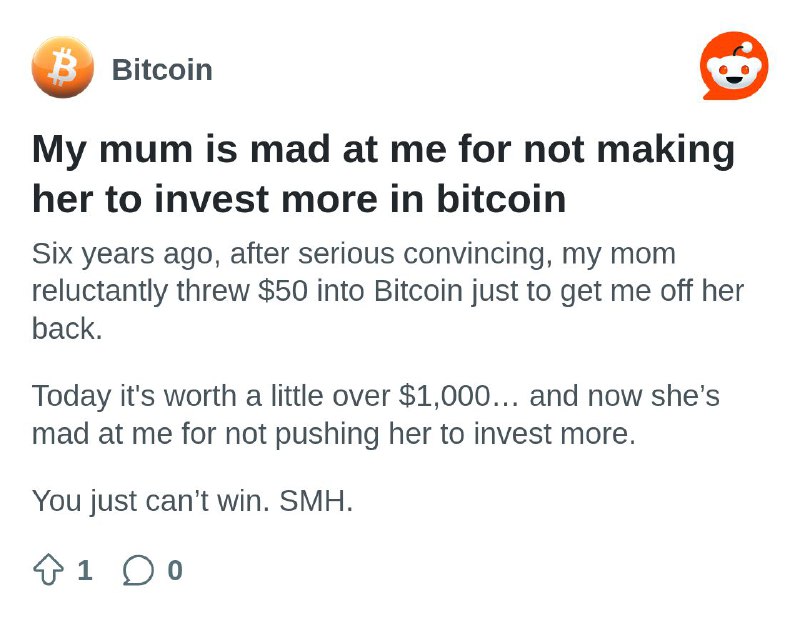Open comments via the speech bubble icon
The width and height of the screenshot is (800, 623).
[x=138, y=570]
